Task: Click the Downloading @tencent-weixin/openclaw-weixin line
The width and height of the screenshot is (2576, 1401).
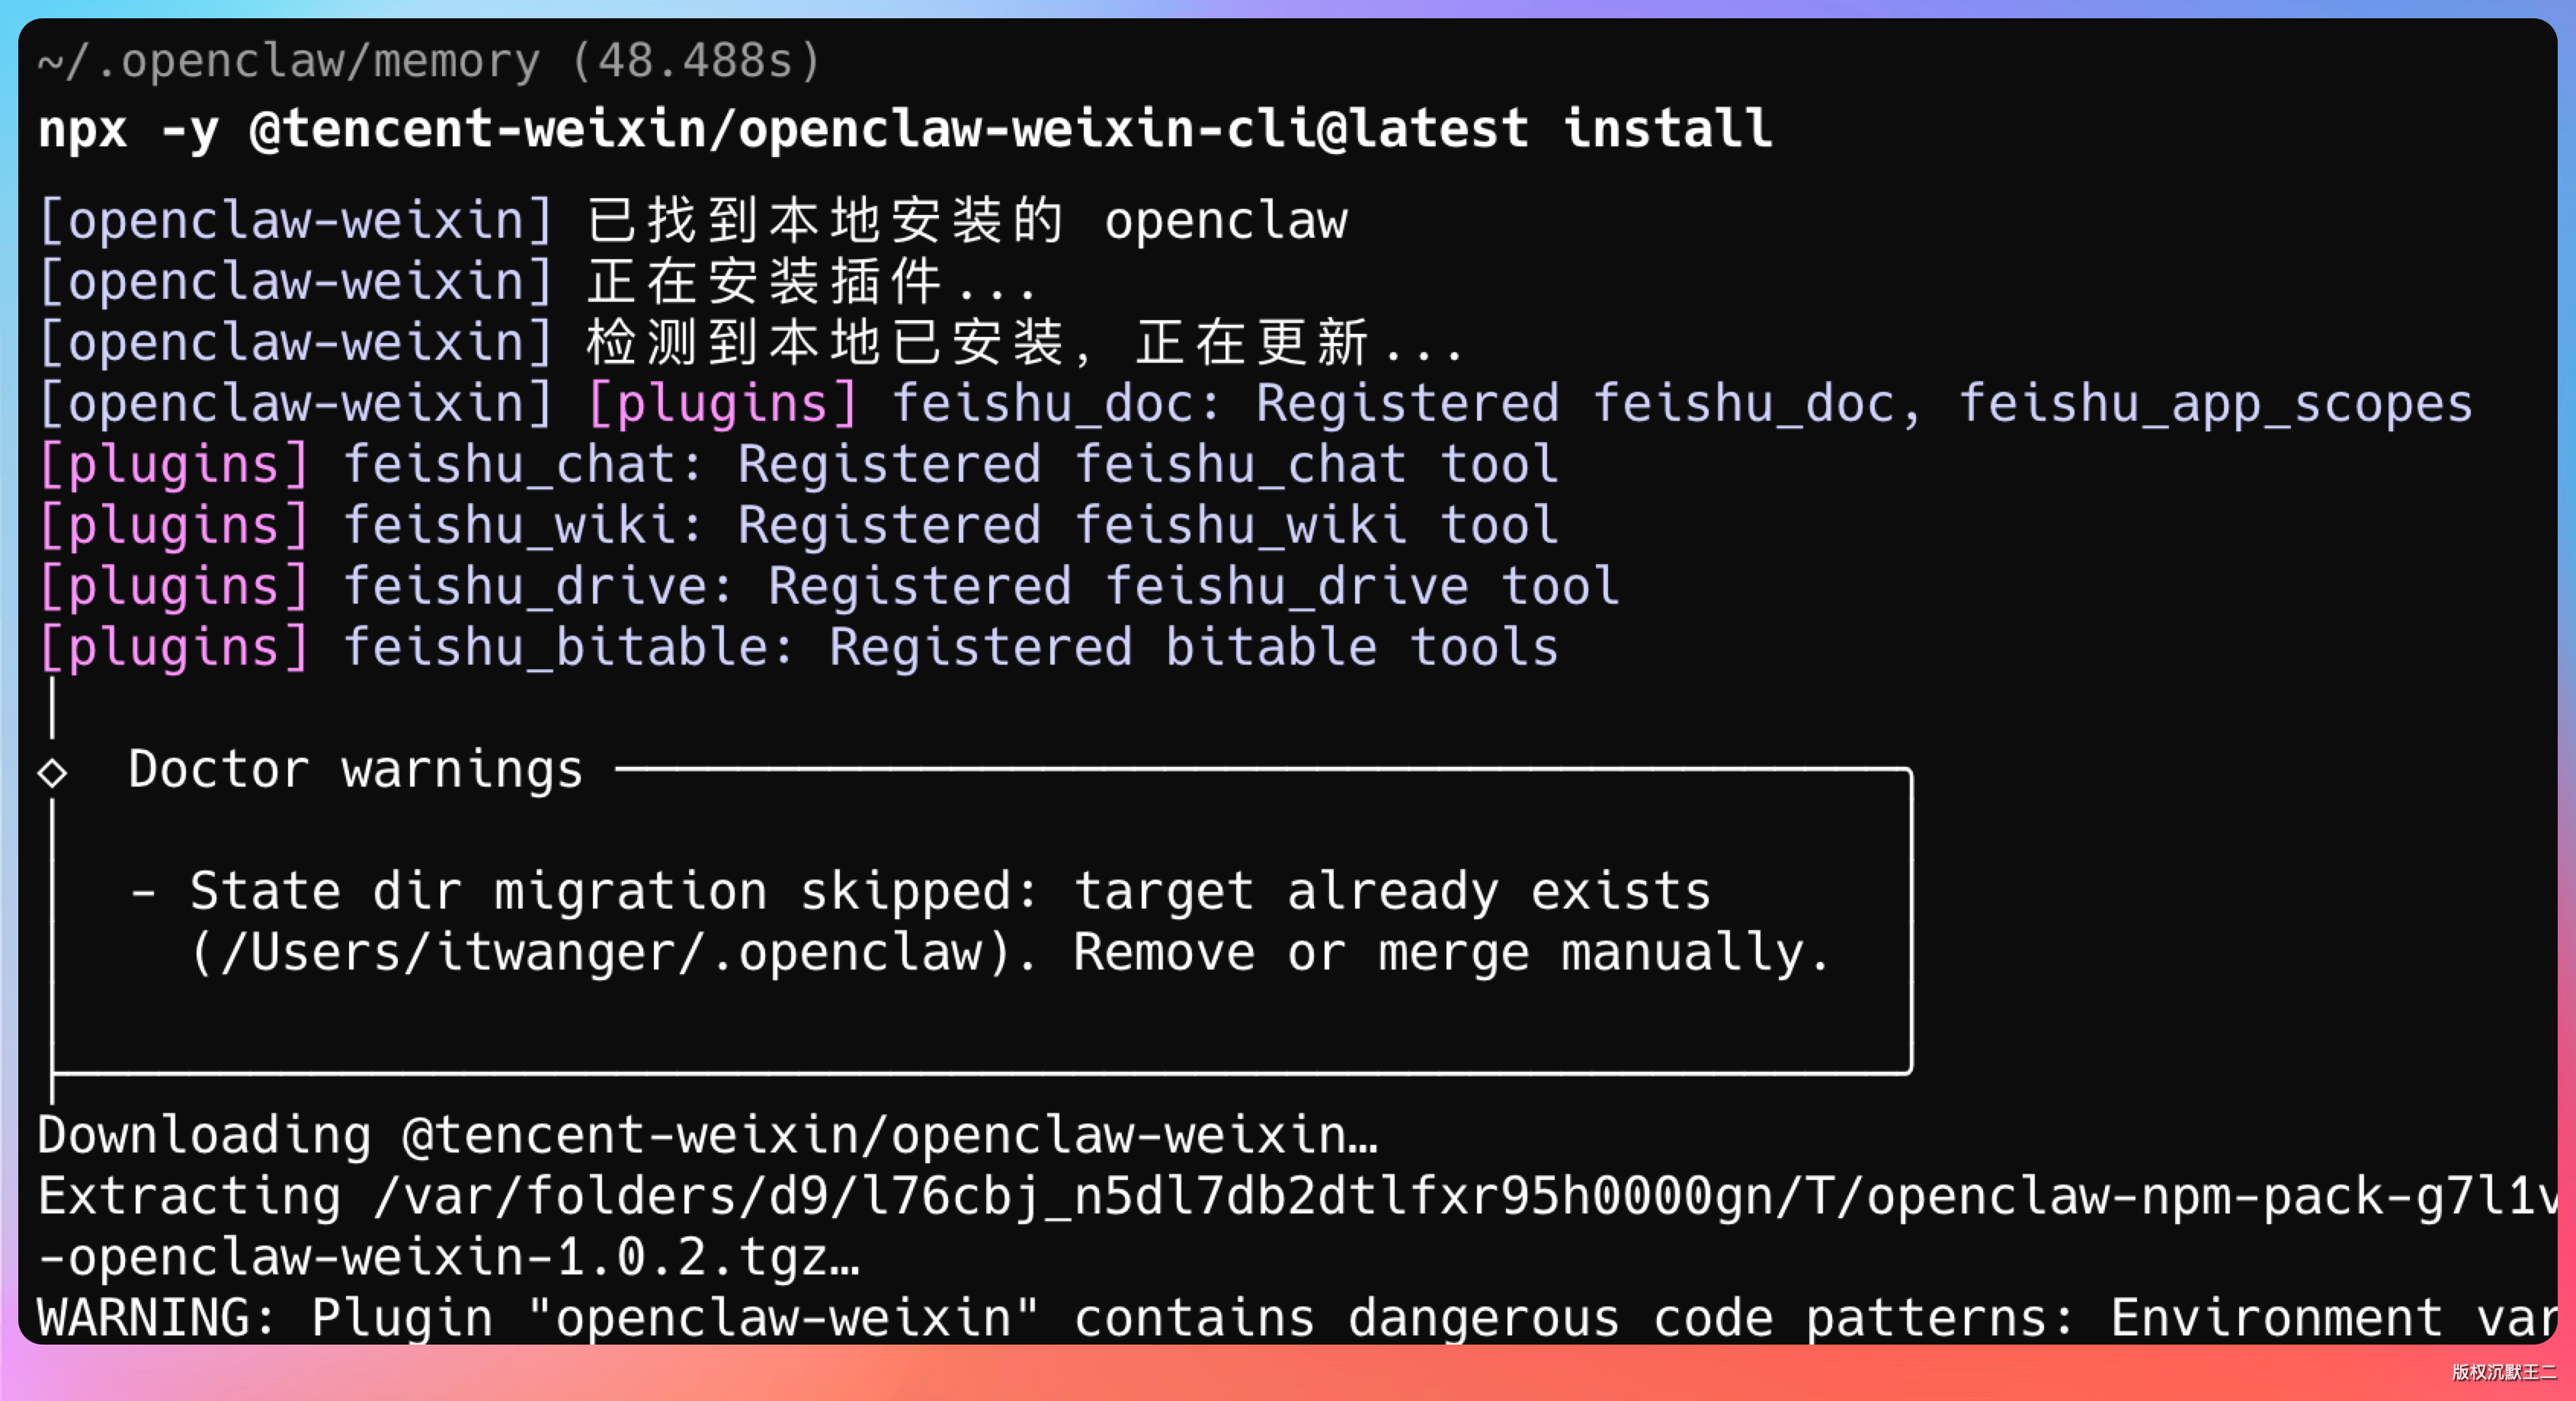Action: point(708,1135)
